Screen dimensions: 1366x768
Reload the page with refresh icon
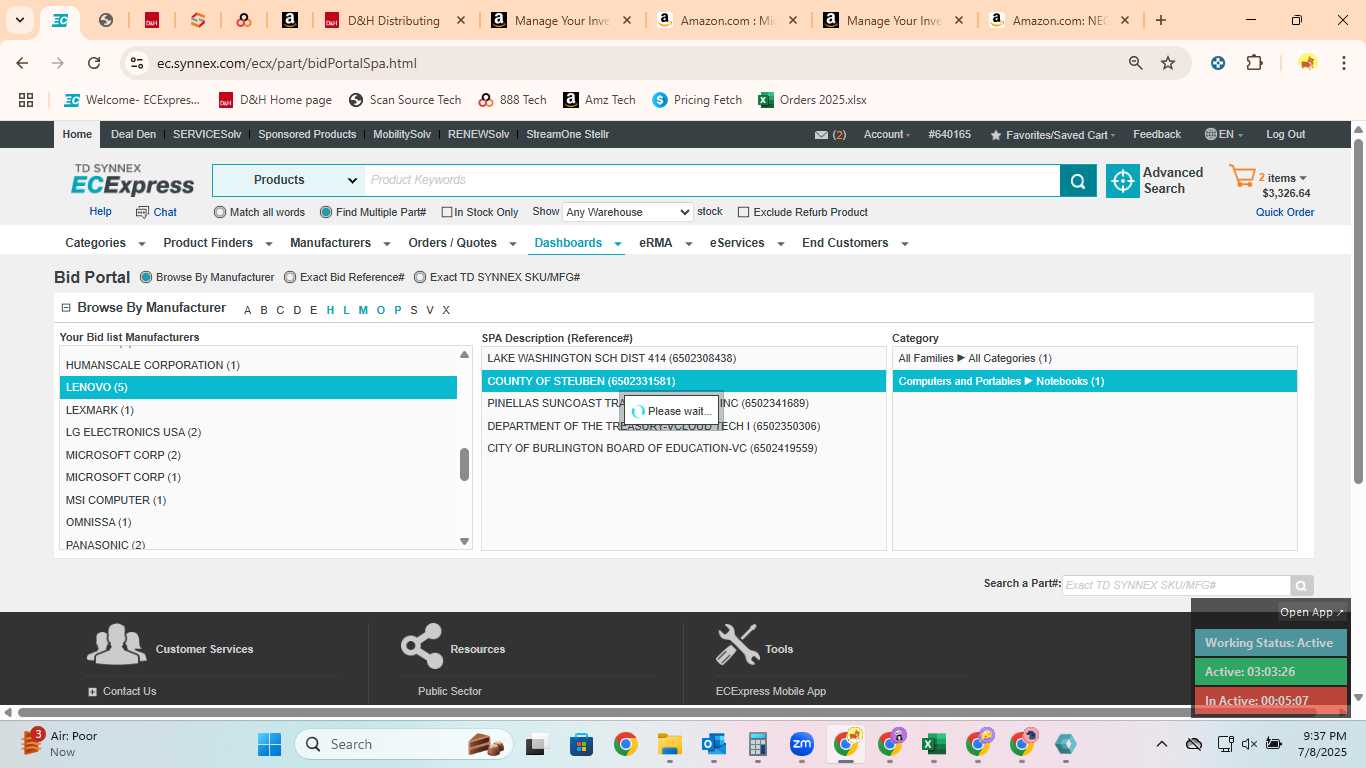click(x=94, y=63)
